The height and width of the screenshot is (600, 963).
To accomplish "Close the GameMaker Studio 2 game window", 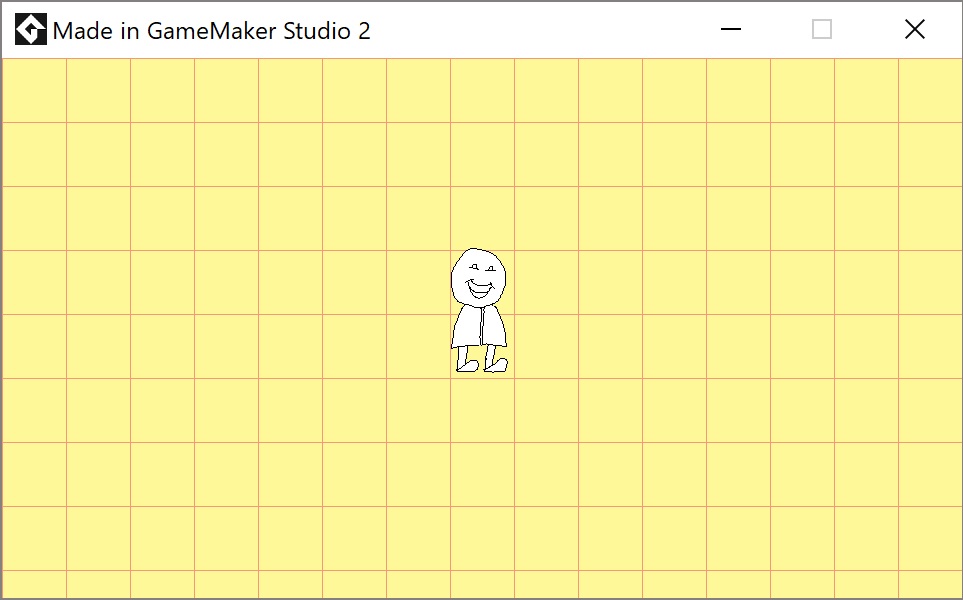I will tap(914, 29).
